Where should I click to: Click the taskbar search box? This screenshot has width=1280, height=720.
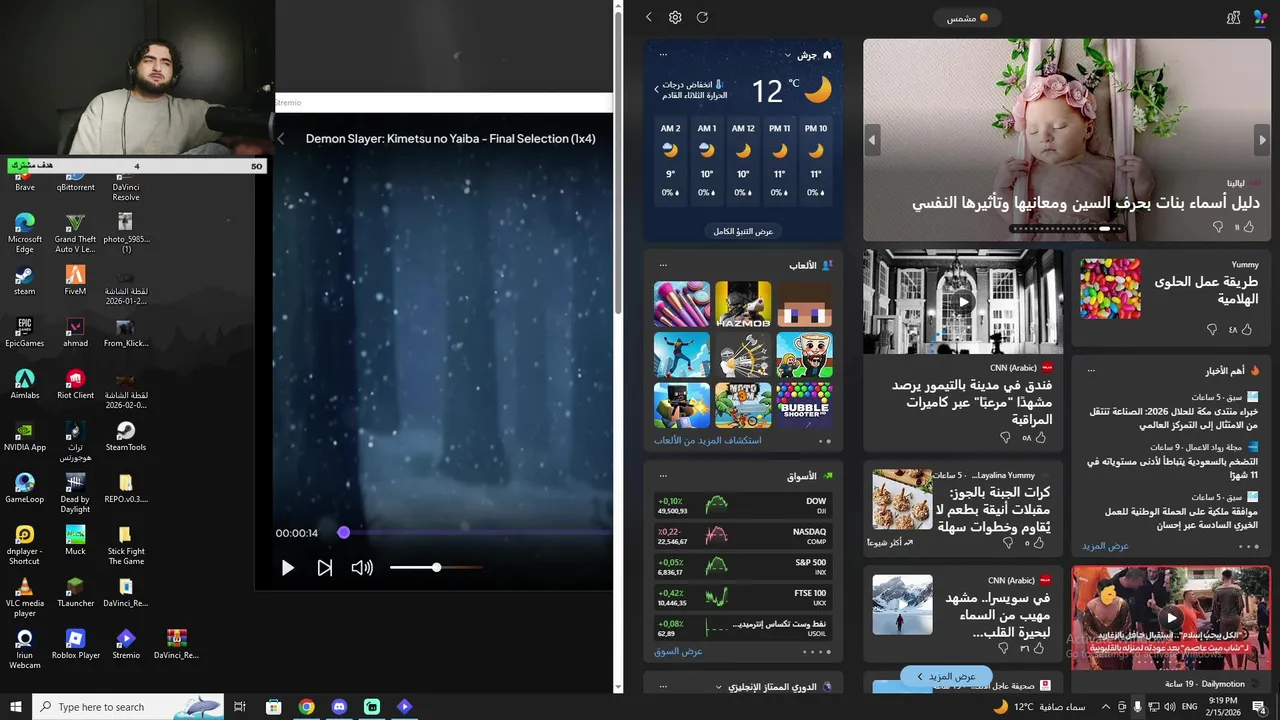click(x=130, y=707)
